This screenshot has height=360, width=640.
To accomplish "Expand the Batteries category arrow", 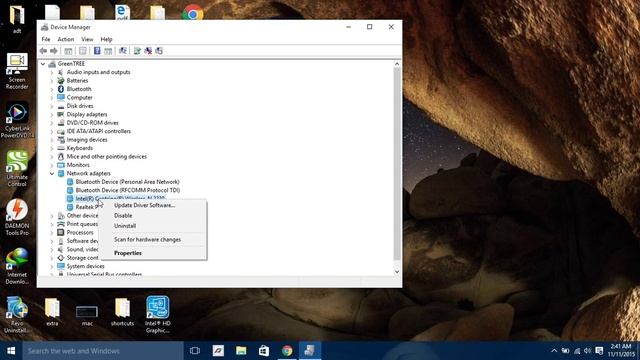I will click(x=52, y=81).
